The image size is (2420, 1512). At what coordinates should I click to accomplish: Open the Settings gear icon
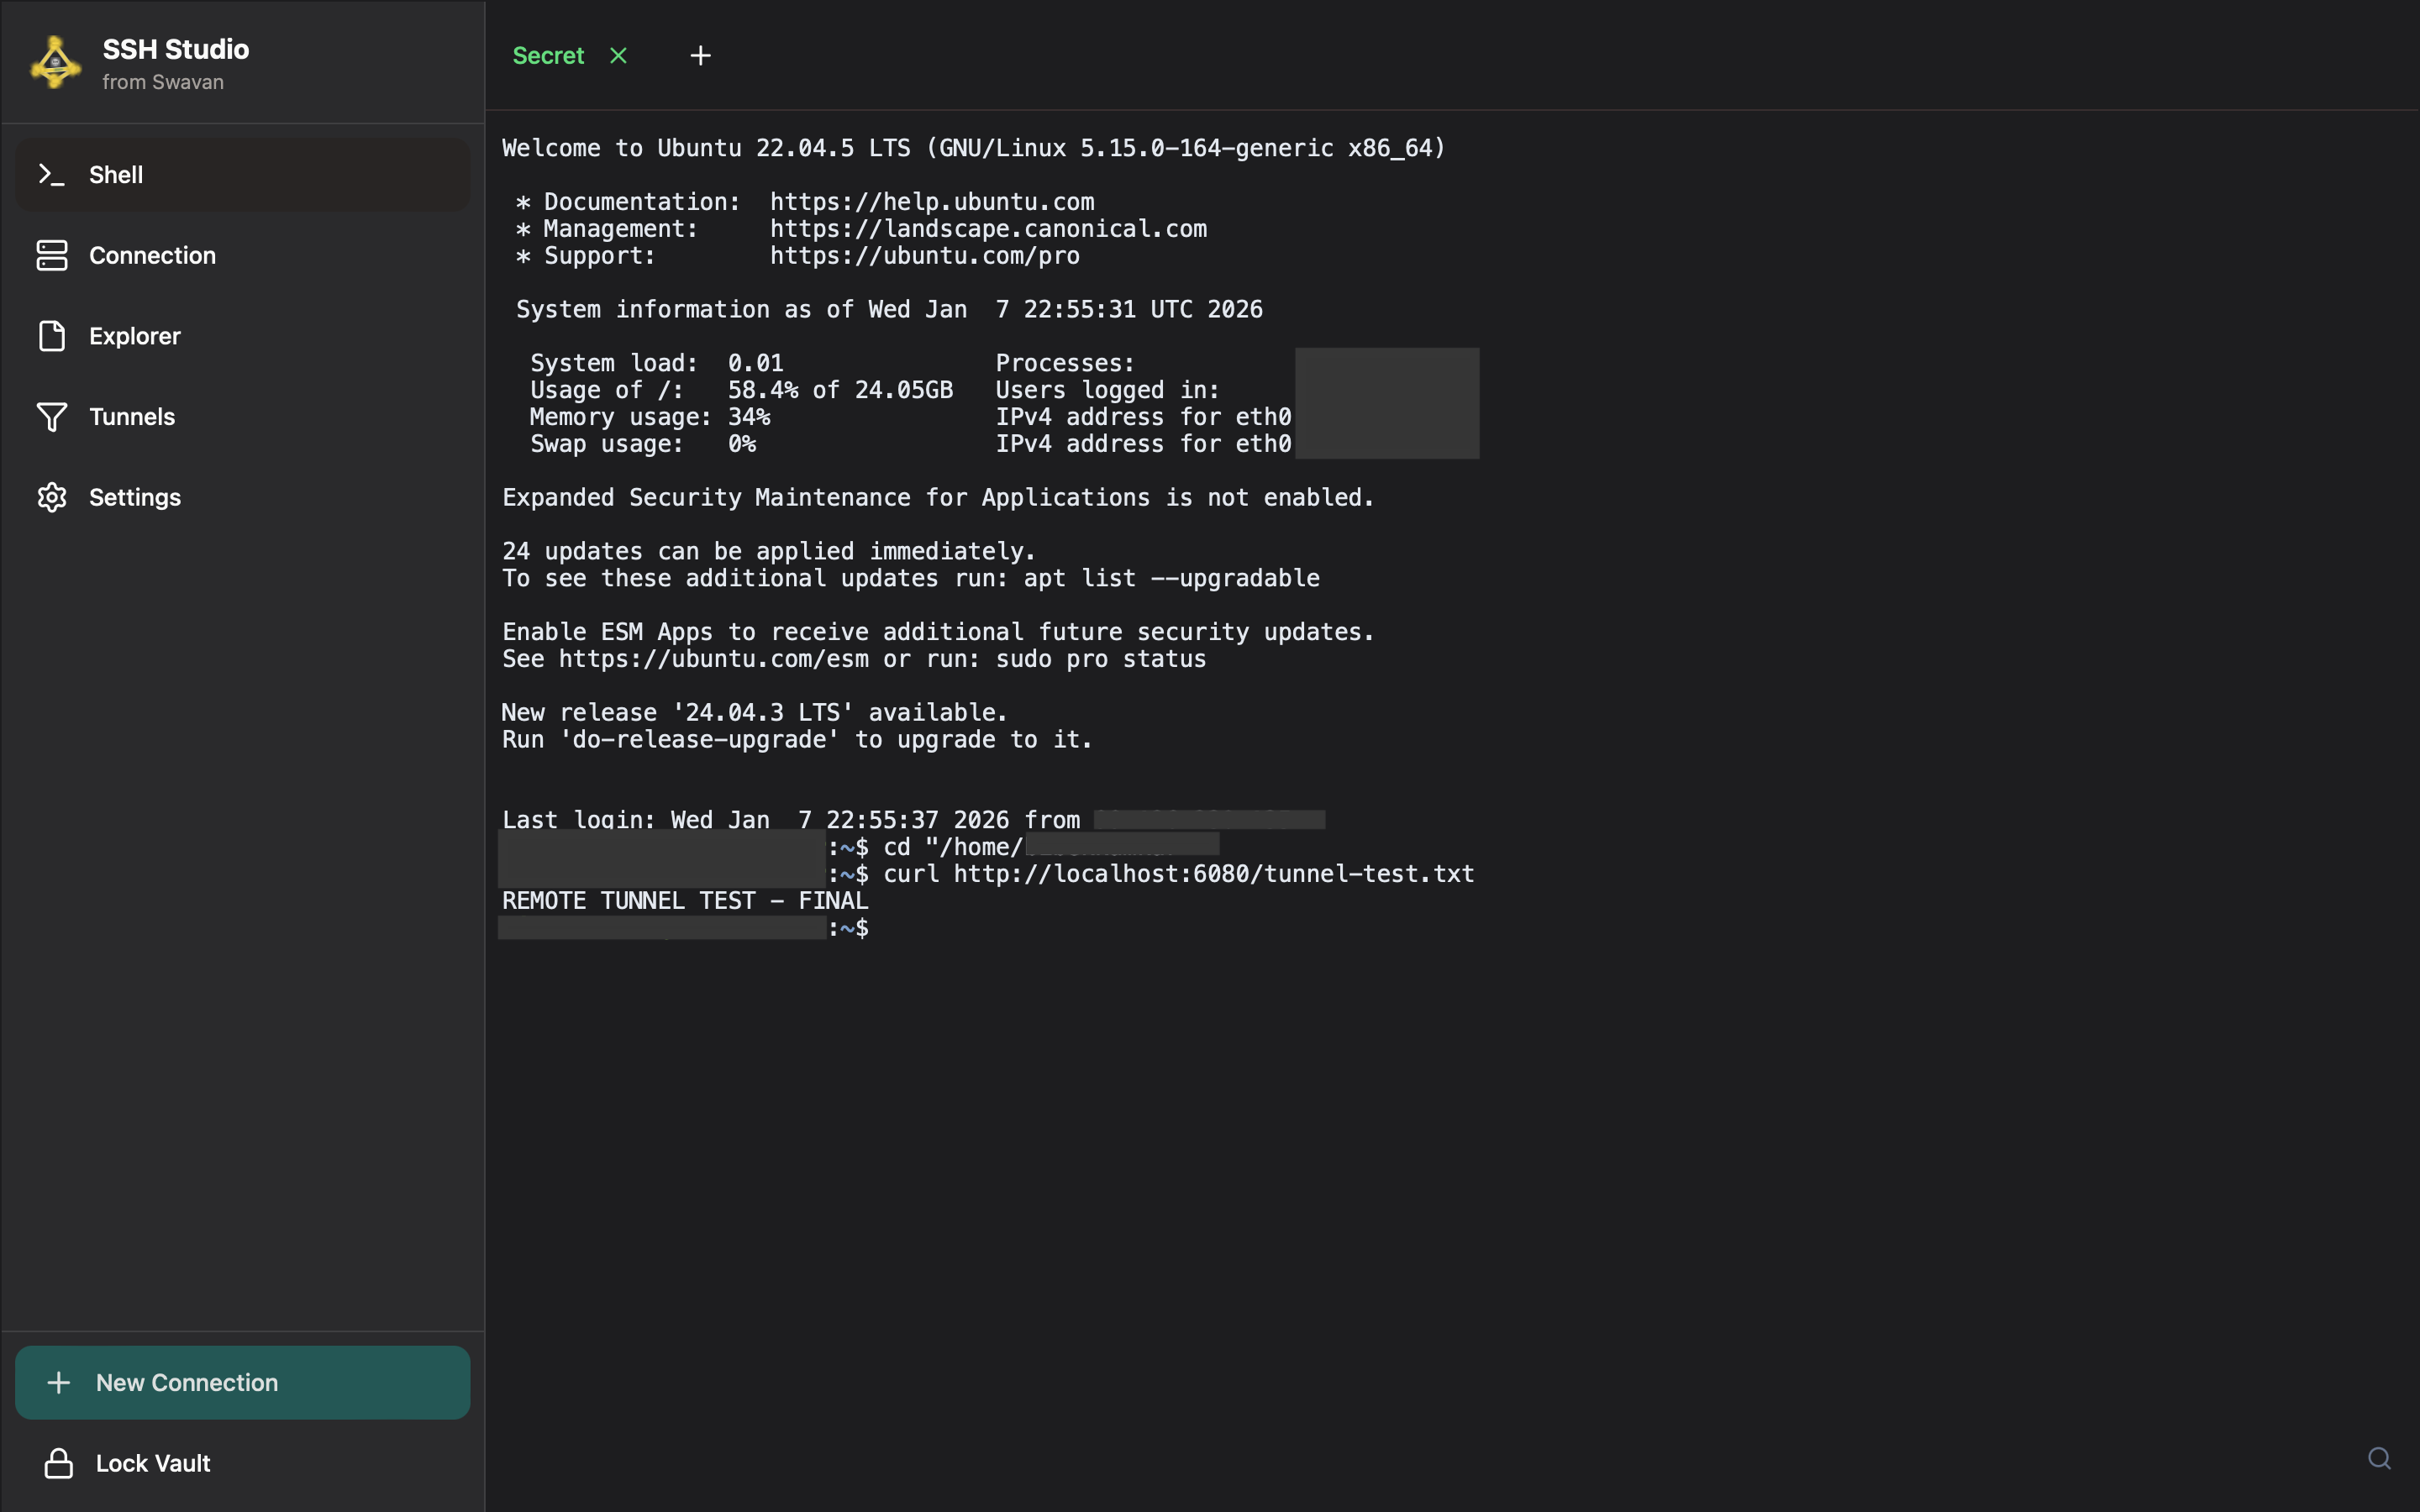click(52, 497)
